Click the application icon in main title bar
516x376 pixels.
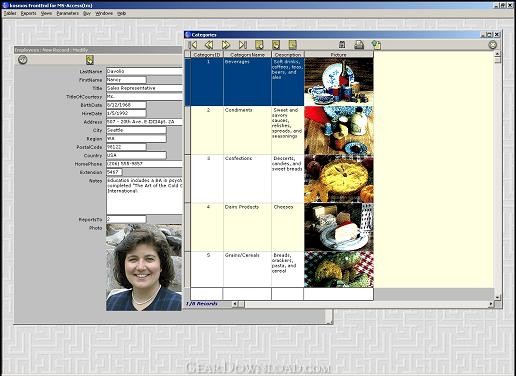[5, 5]
